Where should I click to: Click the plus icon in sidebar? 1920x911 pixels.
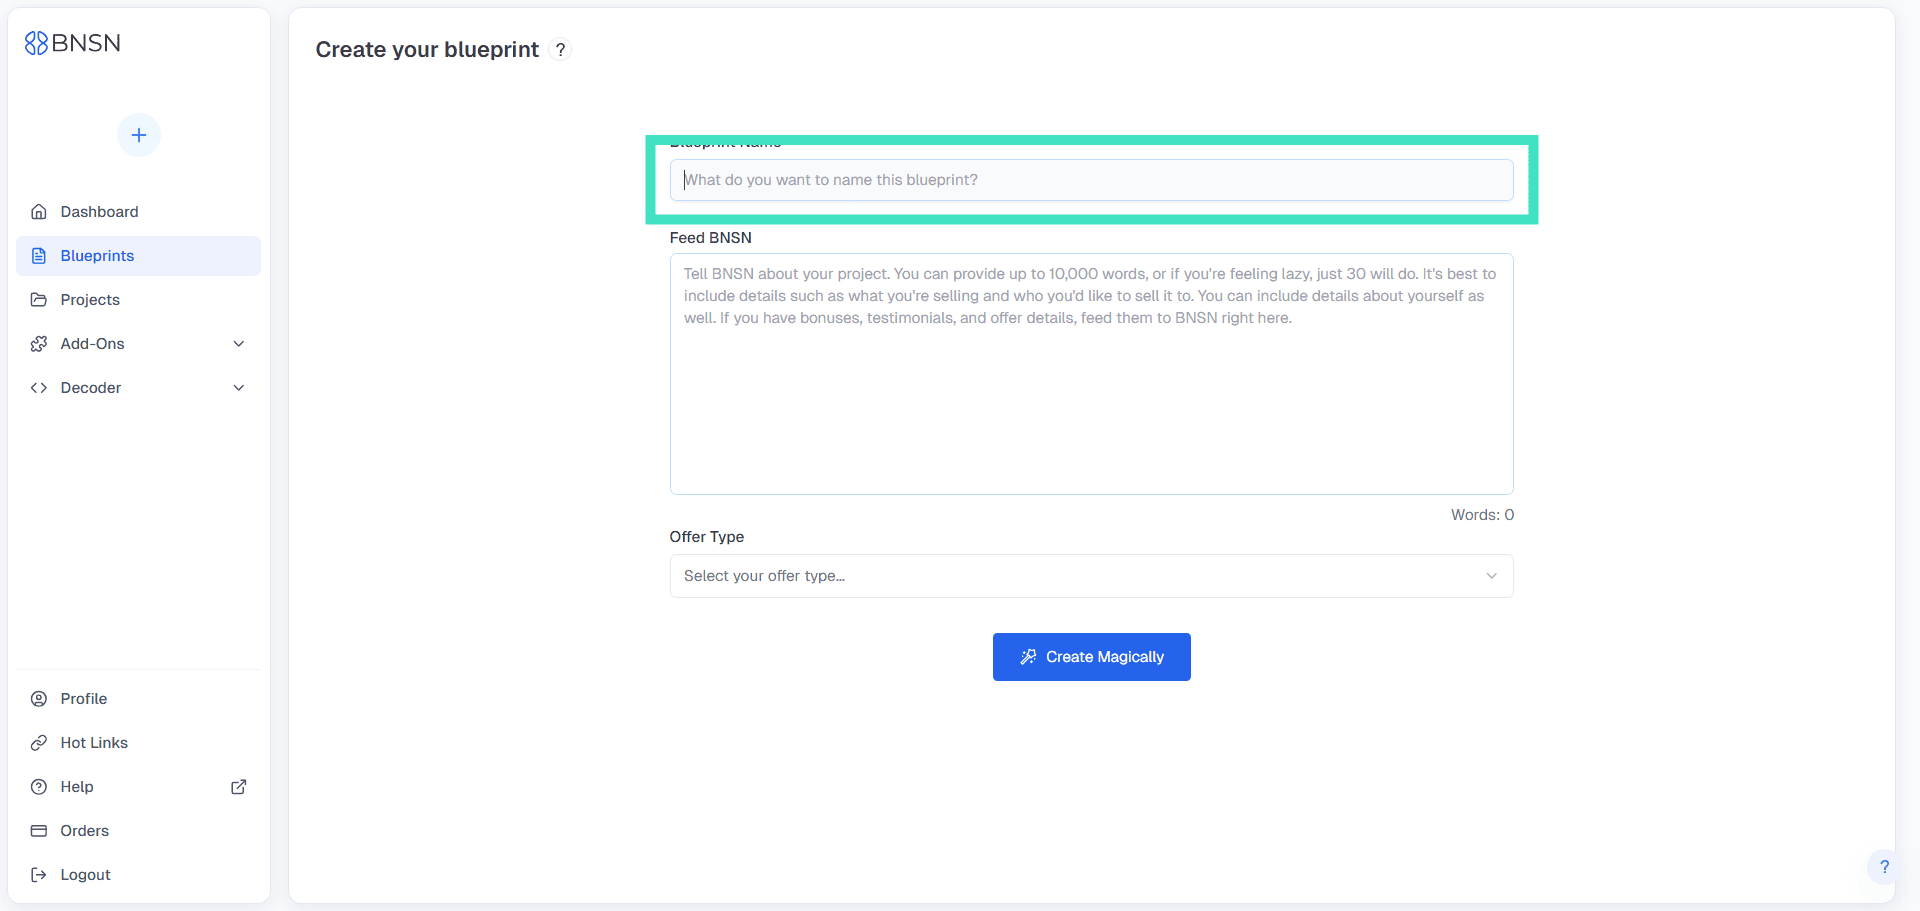[139, 135]
